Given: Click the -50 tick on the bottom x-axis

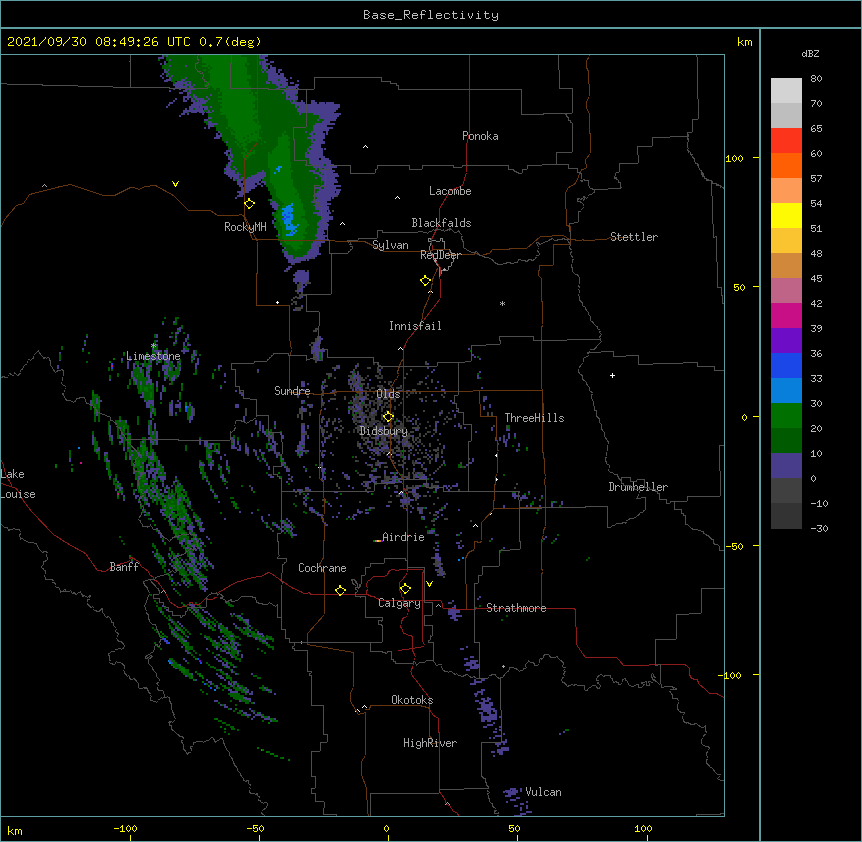Looking at the screenshot, I should click(255, 829).
